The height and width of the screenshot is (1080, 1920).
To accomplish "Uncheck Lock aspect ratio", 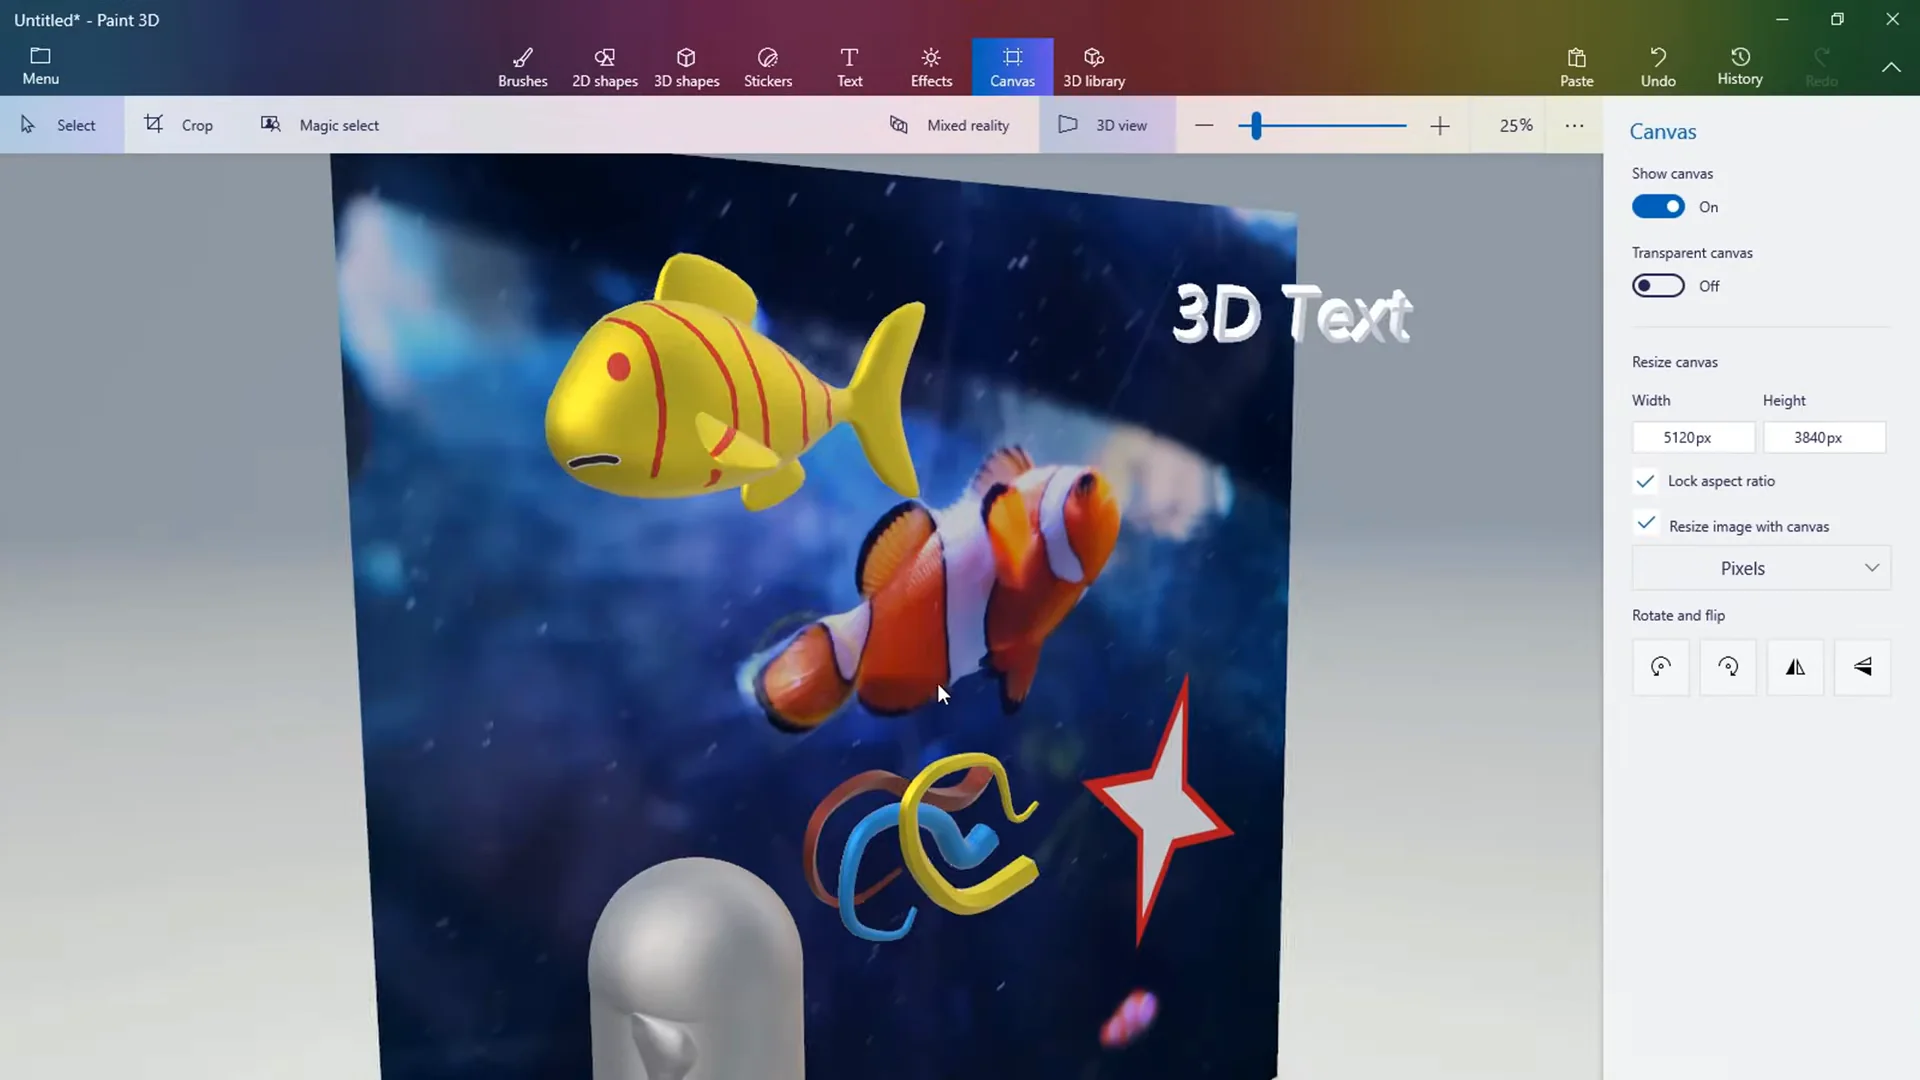I will (x=1645, y=481).
